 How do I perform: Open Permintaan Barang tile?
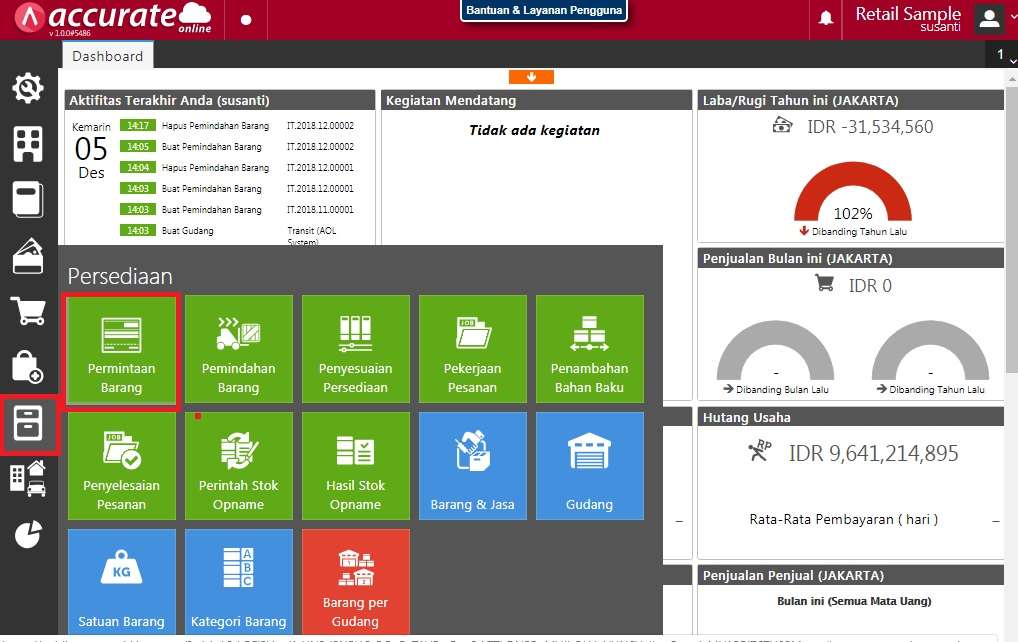(121, 349)
